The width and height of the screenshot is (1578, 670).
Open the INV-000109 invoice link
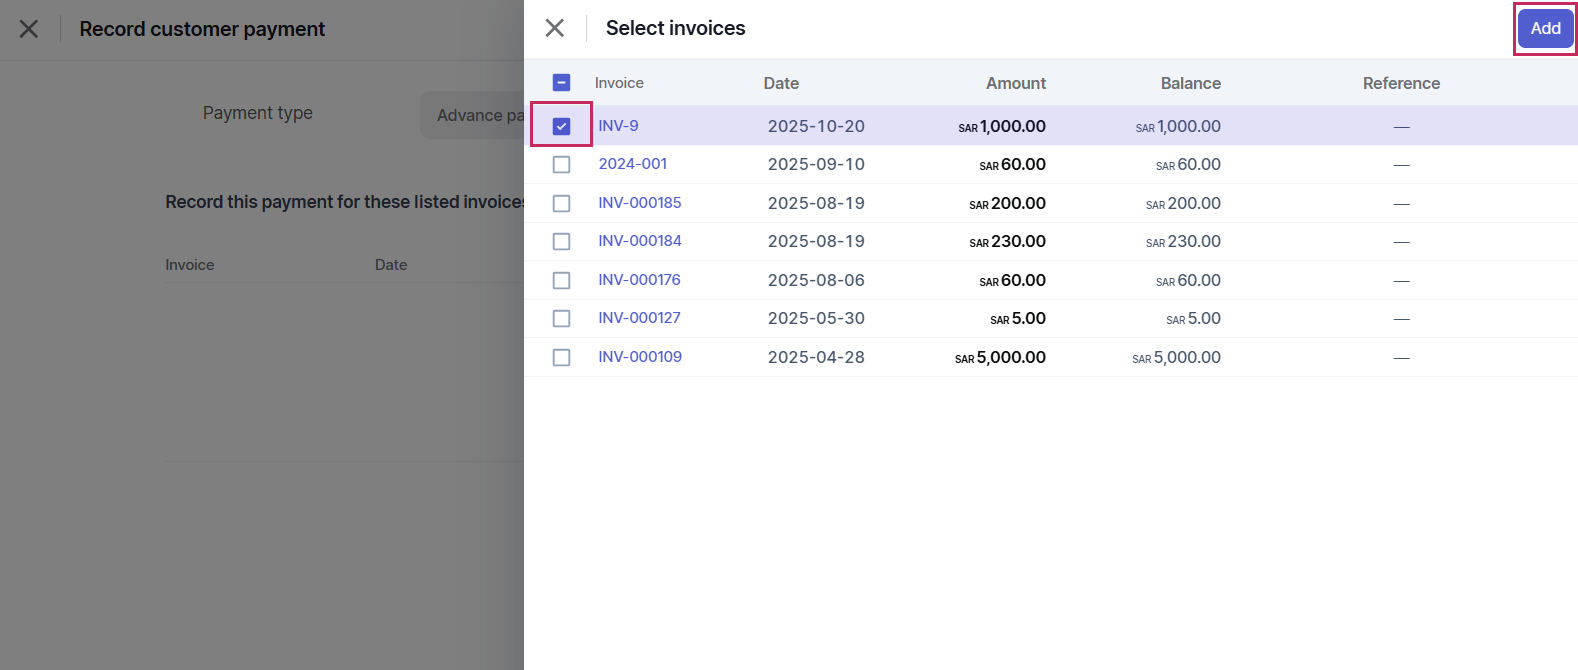point(639,357)
